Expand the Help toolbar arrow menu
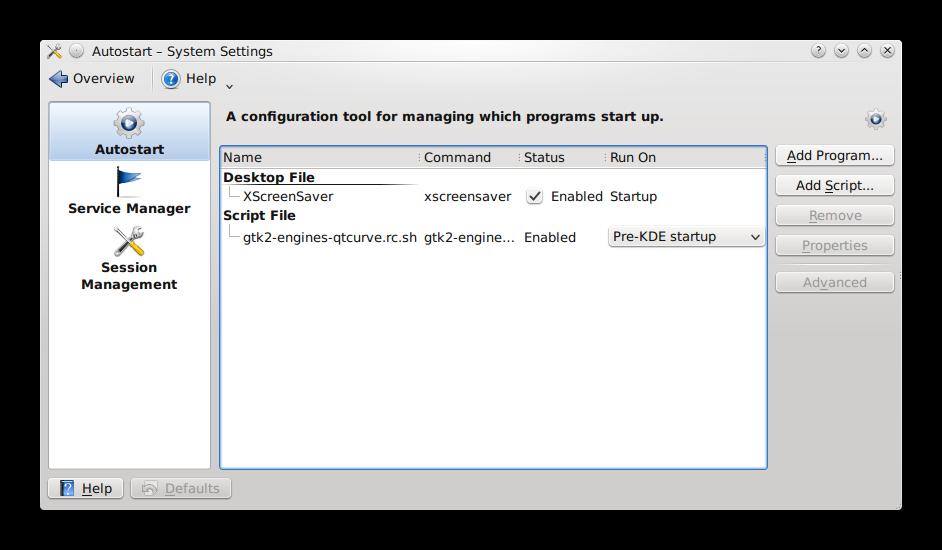The width and height of the screenshot is (942, 550). [230, 86]
